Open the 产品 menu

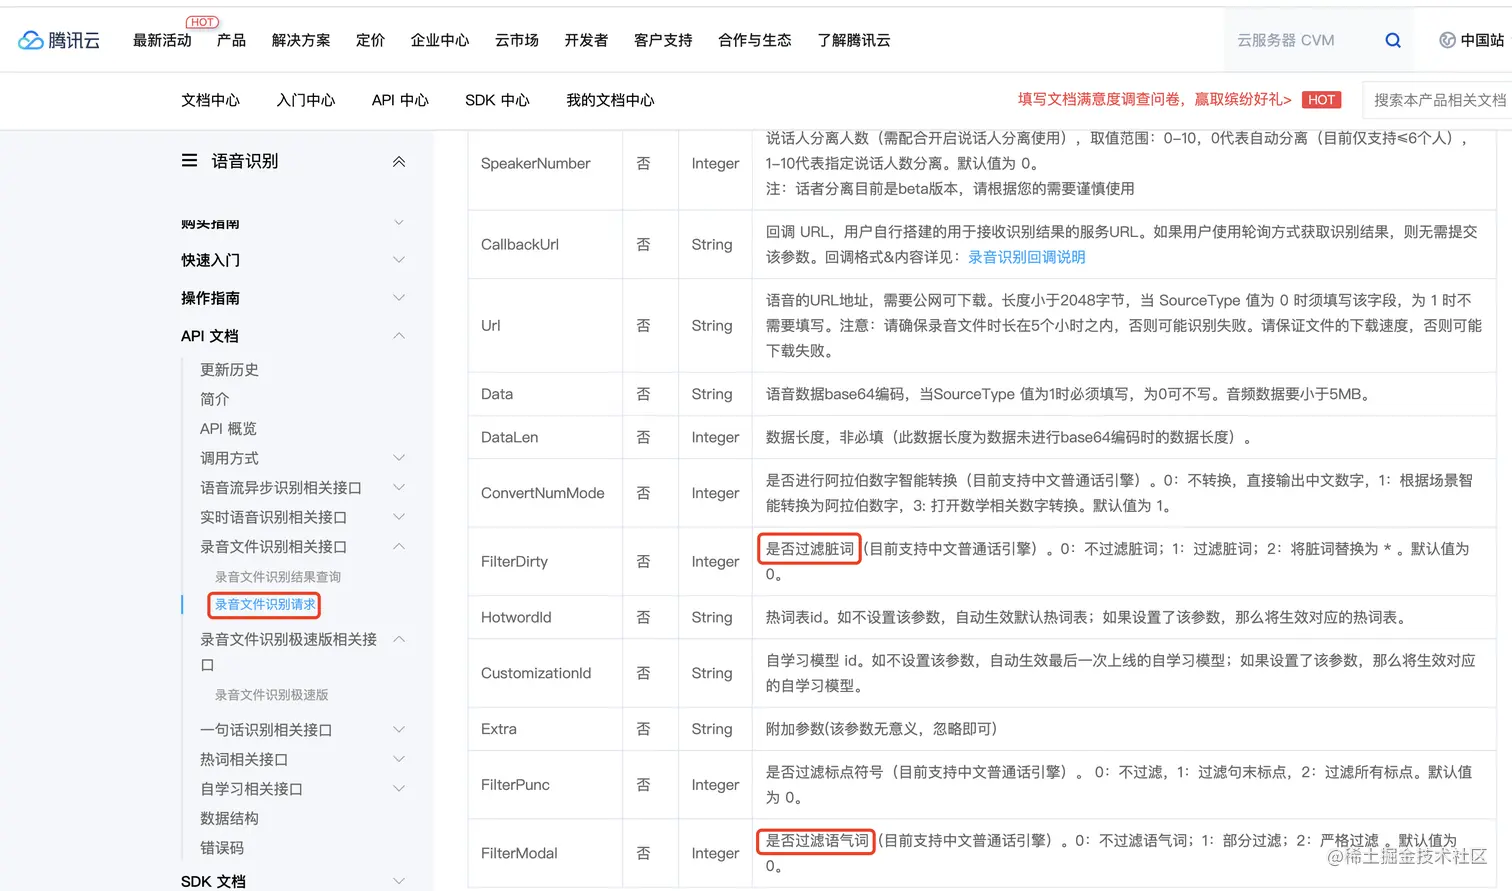231,40
